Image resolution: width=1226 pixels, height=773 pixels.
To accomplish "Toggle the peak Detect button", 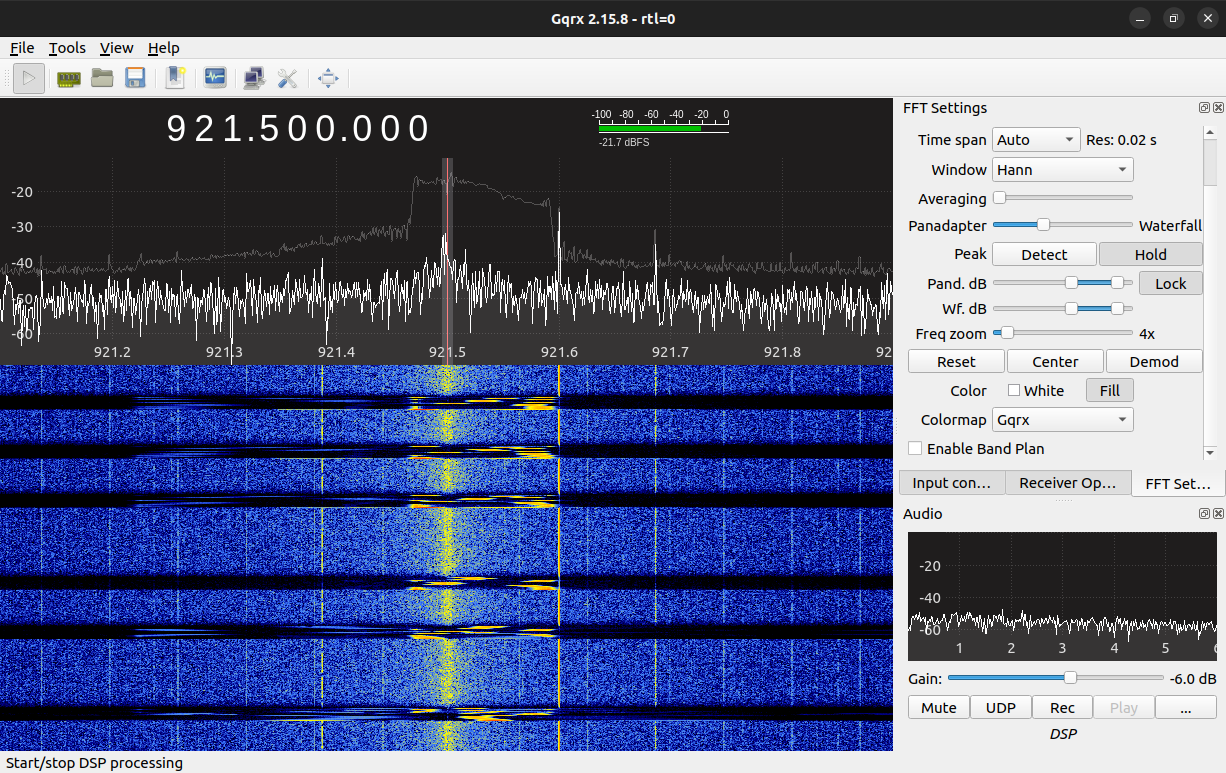I will [1044, 255].
